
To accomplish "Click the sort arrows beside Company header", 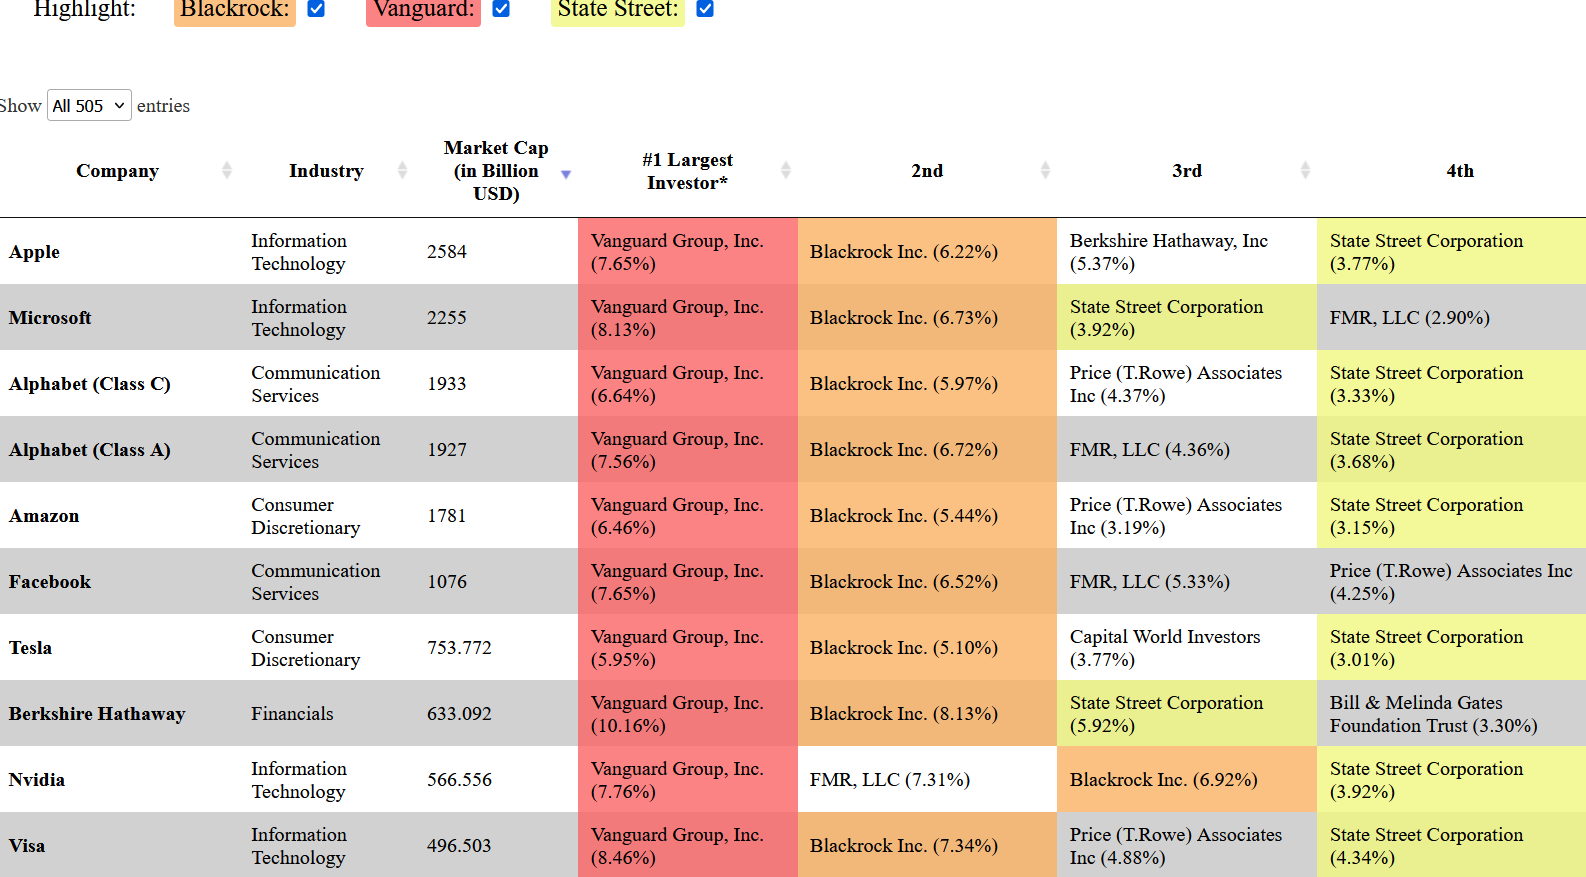I will pos(227,171).
